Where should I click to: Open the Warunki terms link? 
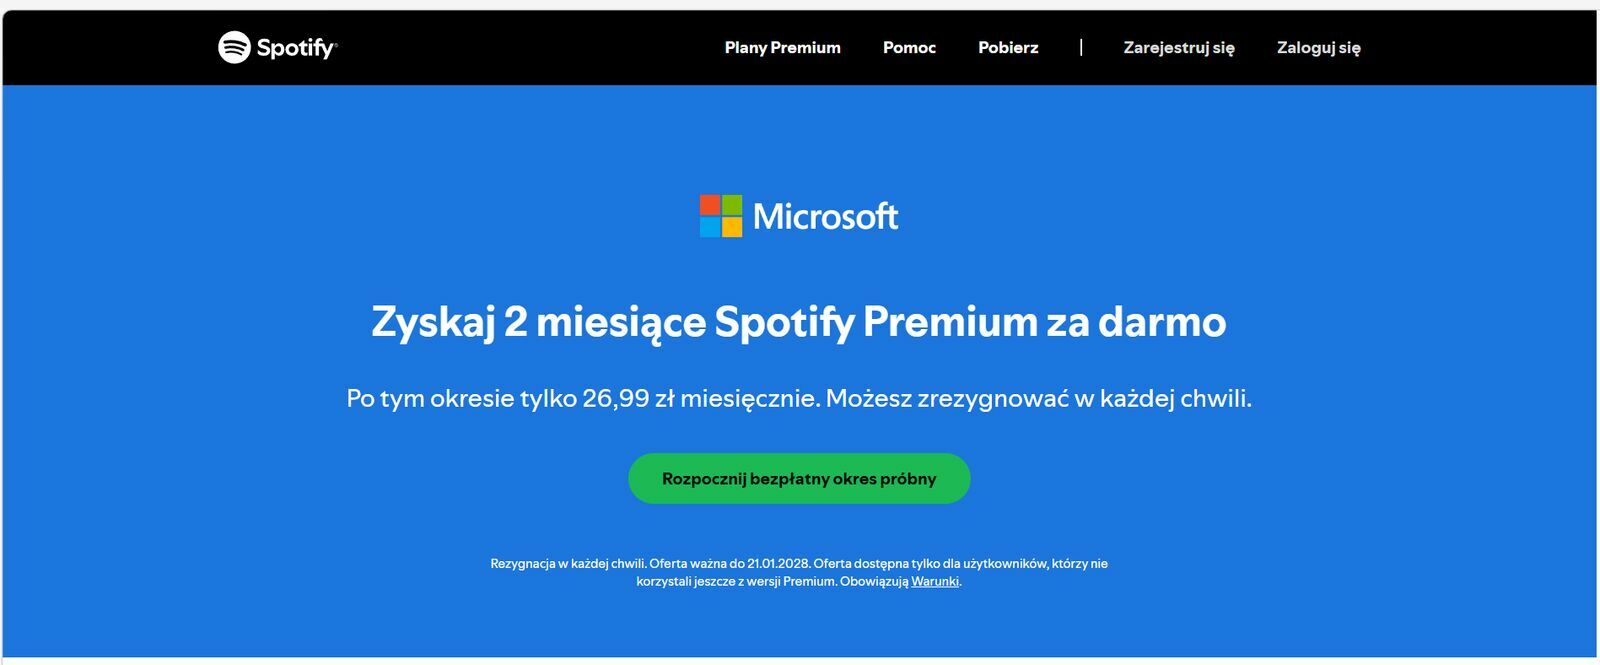935,581
